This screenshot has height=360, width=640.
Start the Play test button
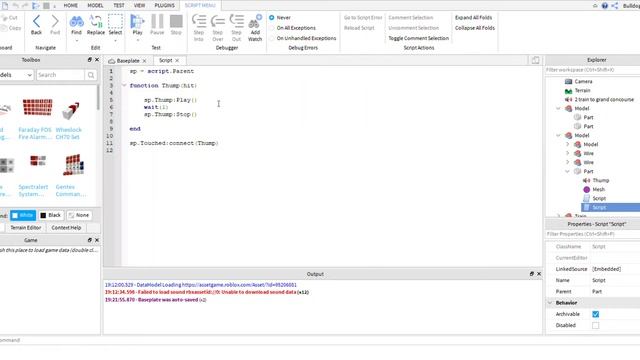pos(137,21)
